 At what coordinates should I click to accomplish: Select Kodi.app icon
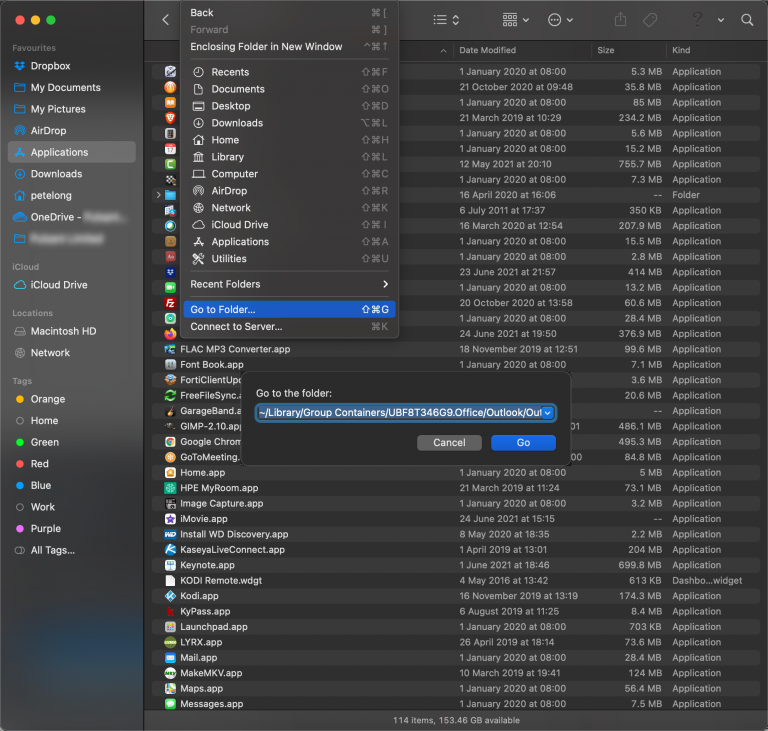(x=170, y=596)
